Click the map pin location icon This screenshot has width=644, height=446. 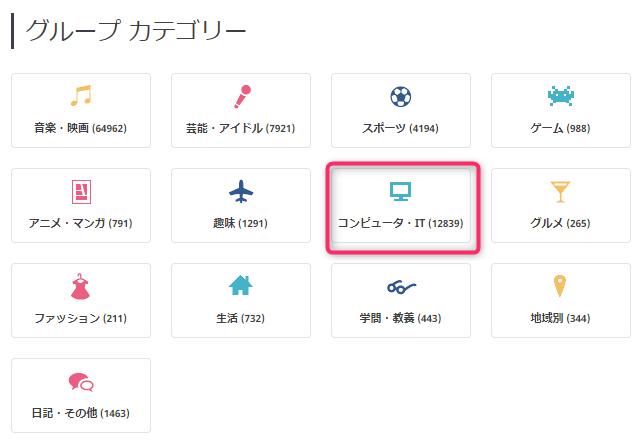[560, 286]
